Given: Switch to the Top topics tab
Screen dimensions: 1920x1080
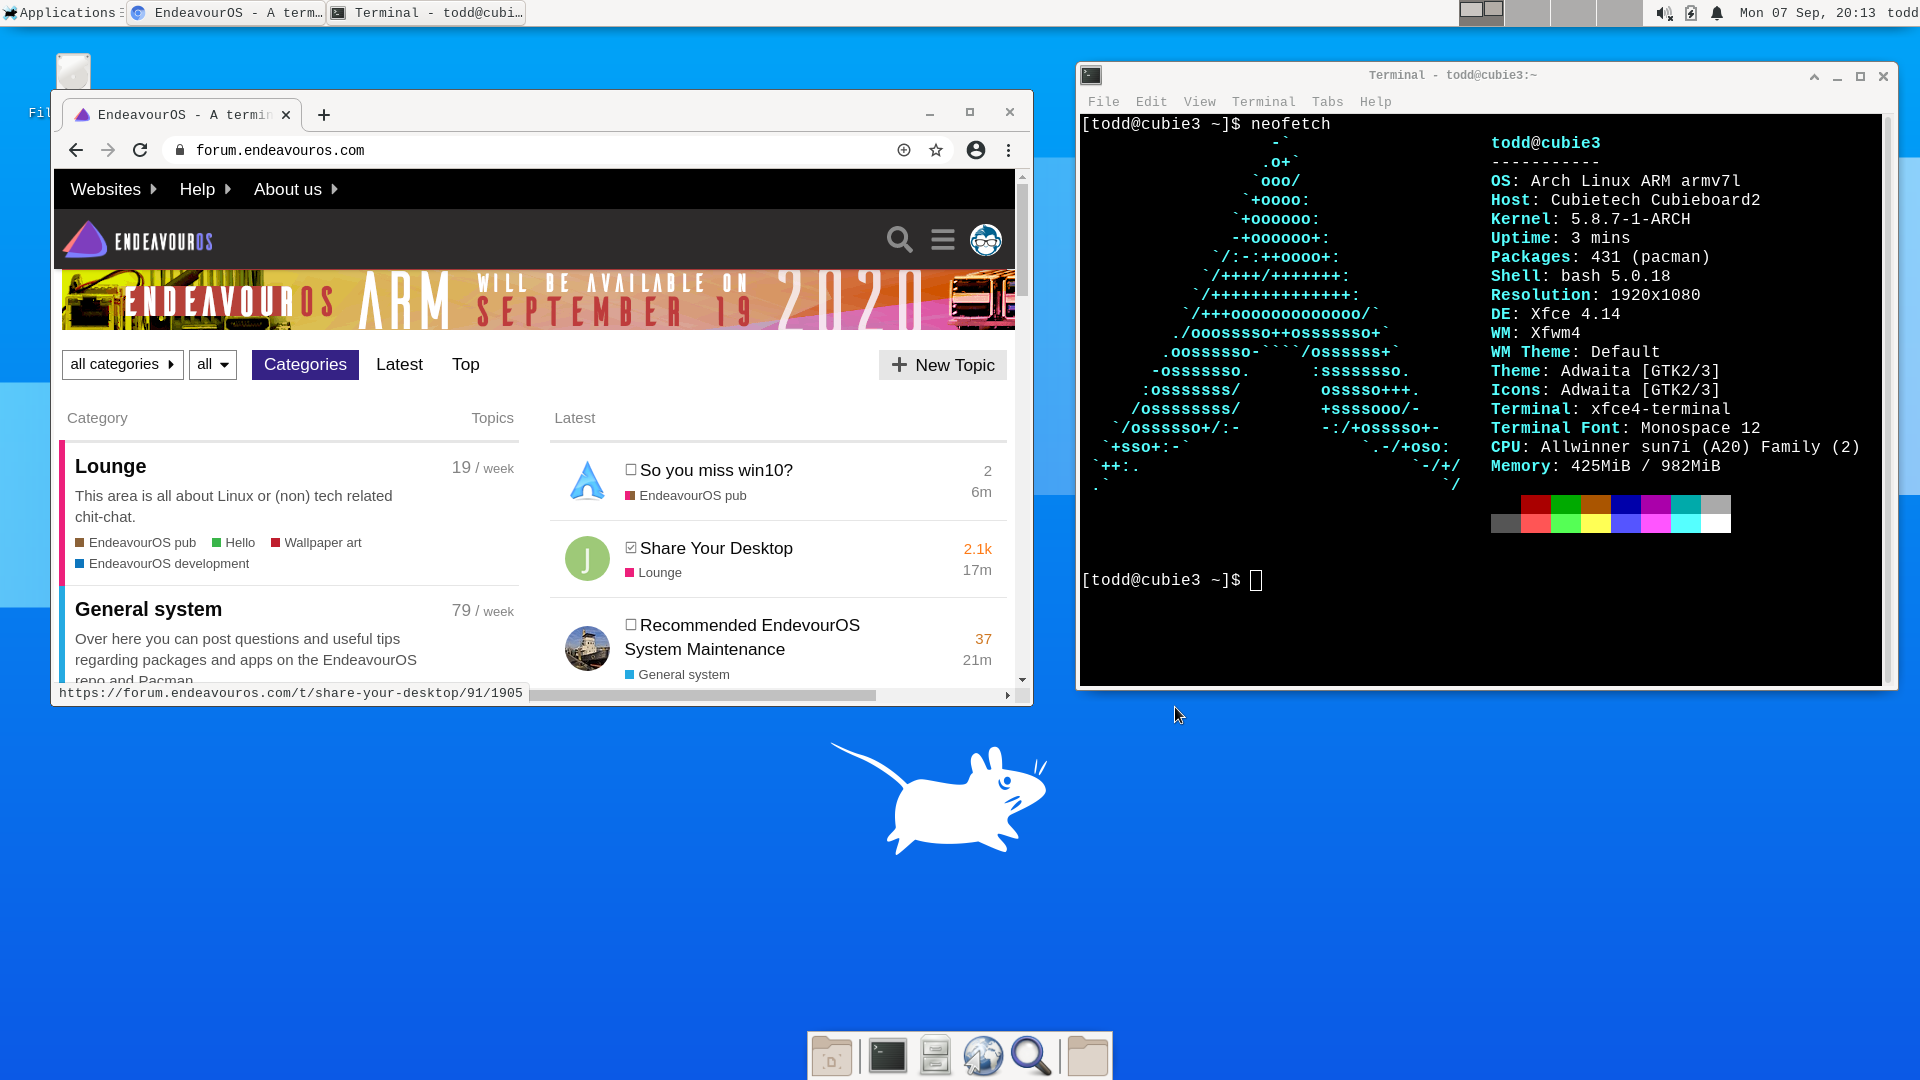Looking at the screenshot, I should 465,365.
